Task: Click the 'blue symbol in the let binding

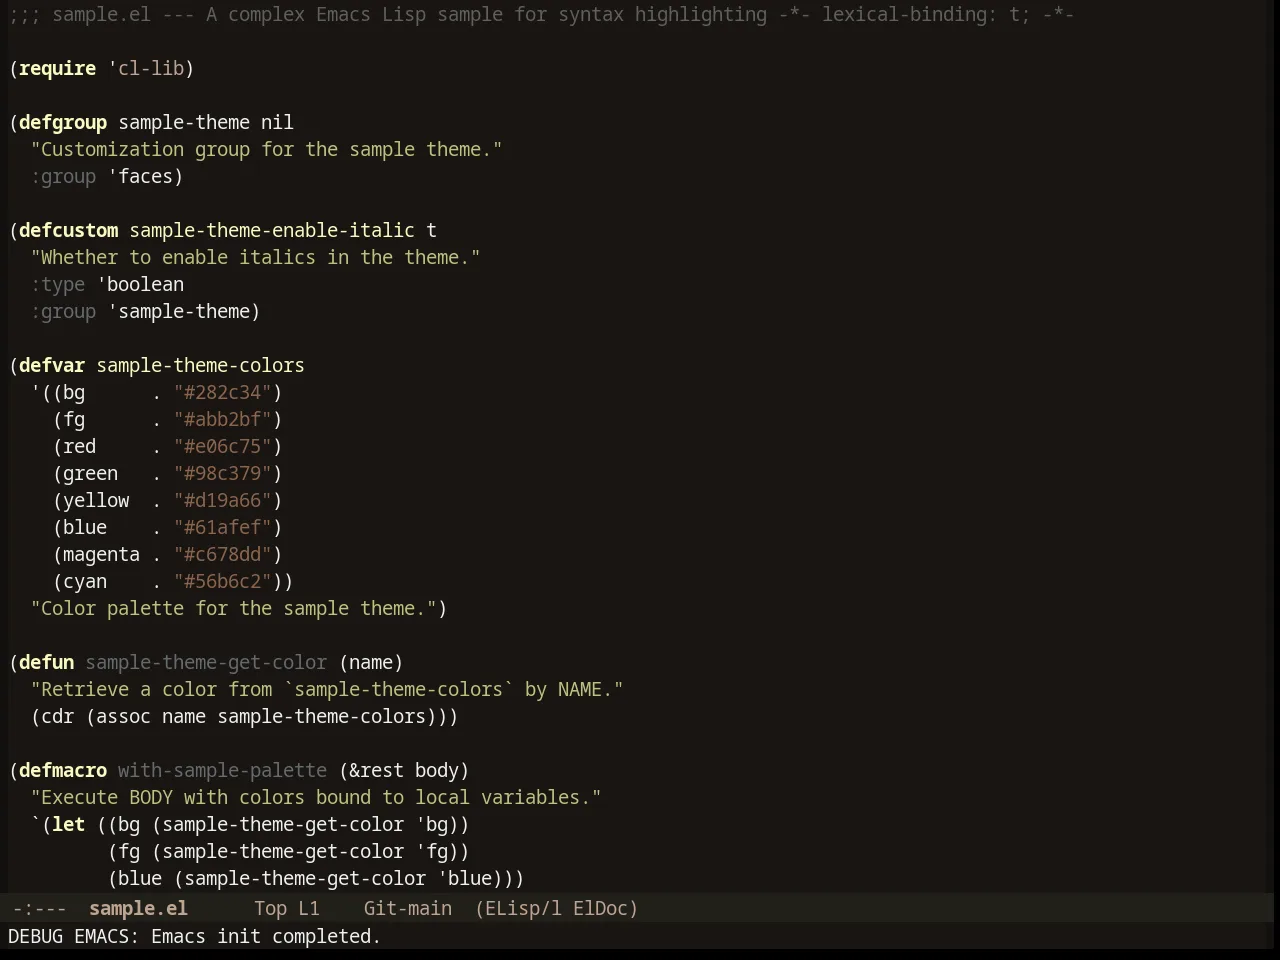Action: 465,879
